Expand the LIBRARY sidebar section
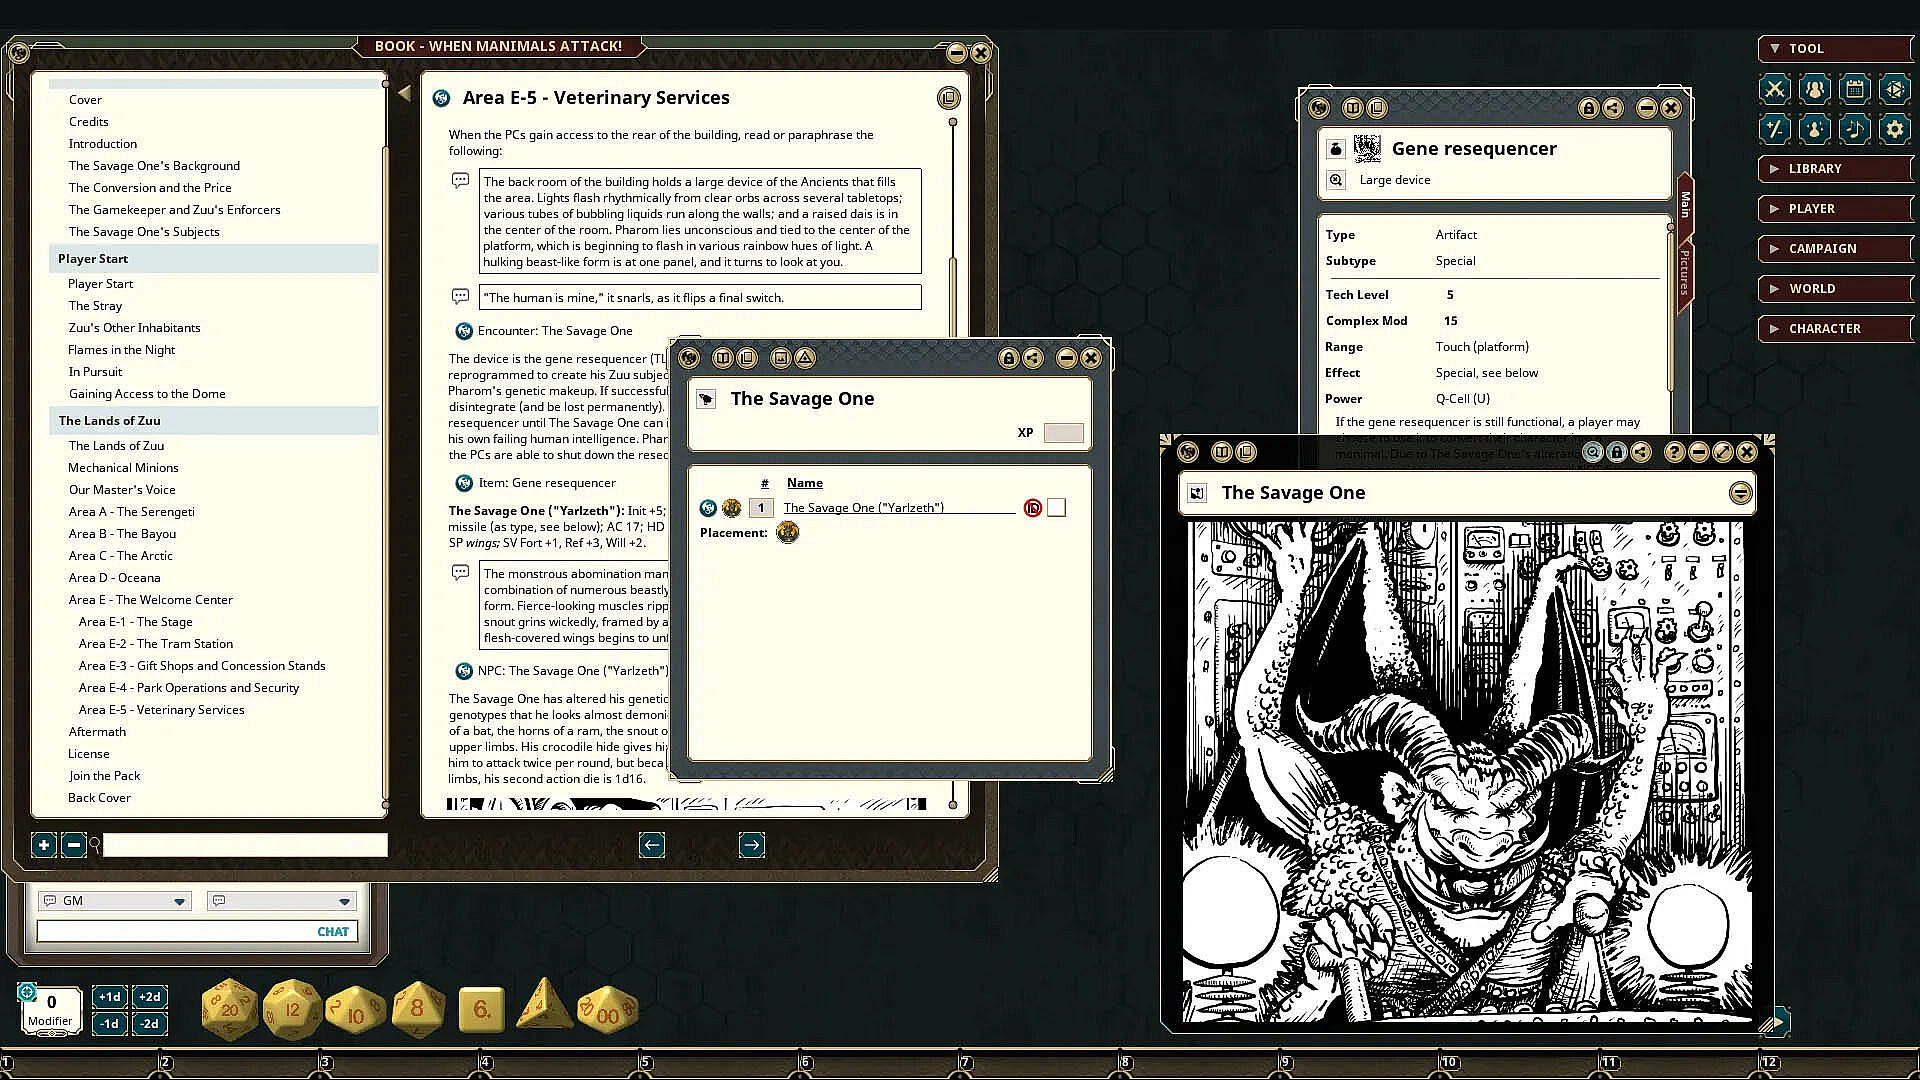1920x1080 pixels. pos(1835,168)
